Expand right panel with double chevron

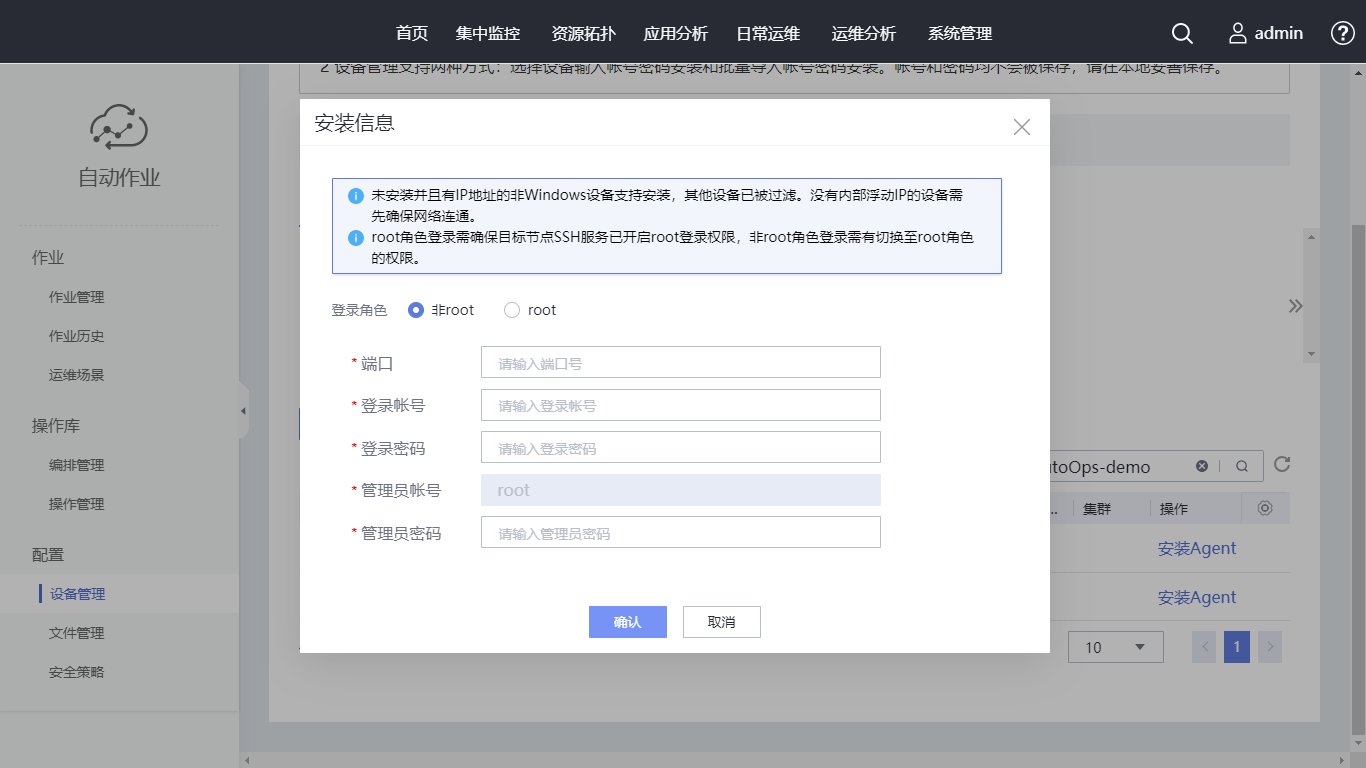click(1296, 306)
